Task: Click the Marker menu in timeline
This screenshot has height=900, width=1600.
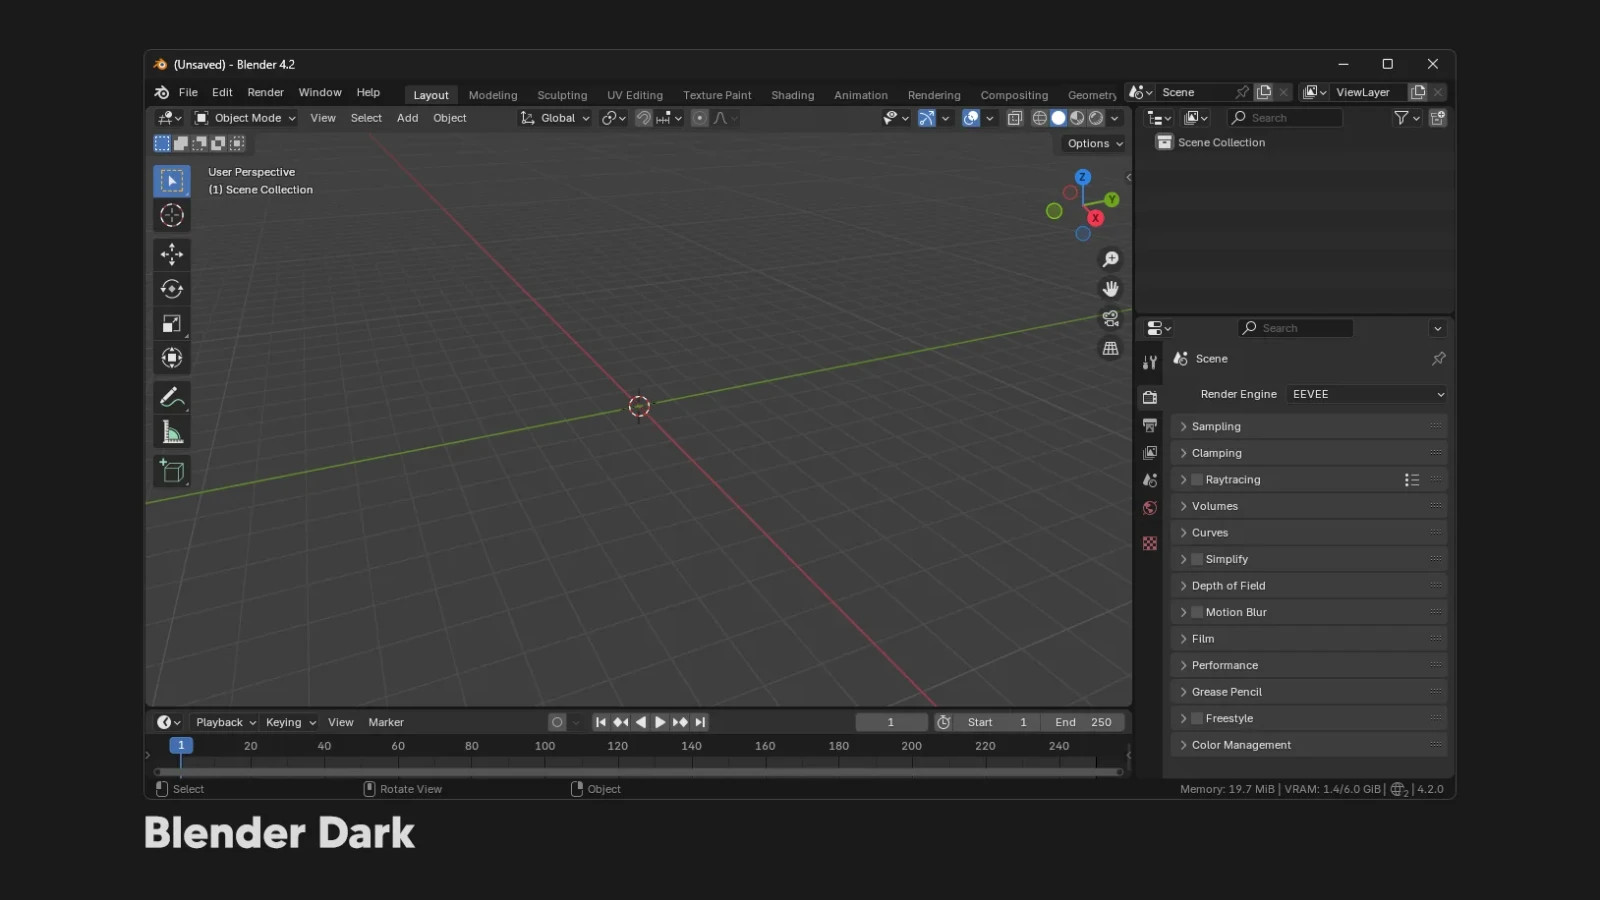Action: coord(385,722)
